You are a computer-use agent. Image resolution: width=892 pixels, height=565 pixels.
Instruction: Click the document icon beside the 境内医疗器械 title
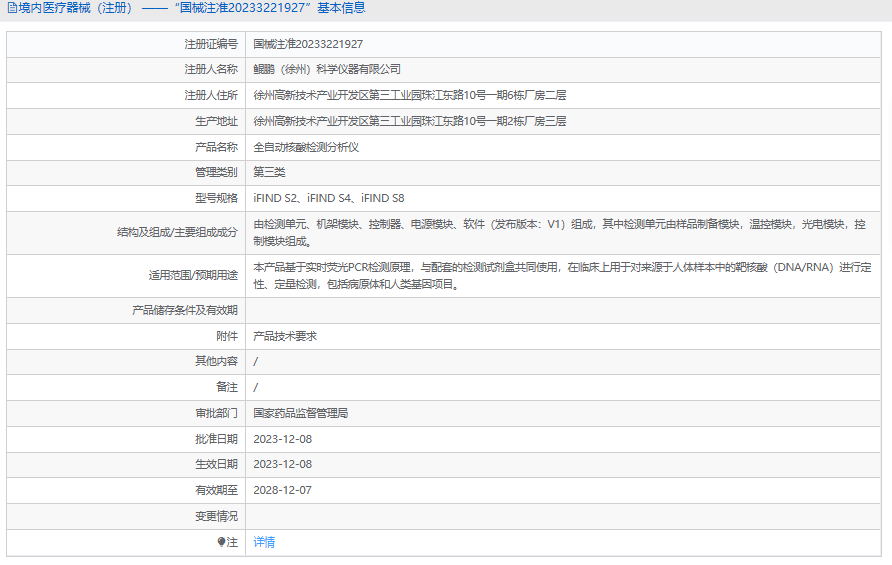pos(12,9)
